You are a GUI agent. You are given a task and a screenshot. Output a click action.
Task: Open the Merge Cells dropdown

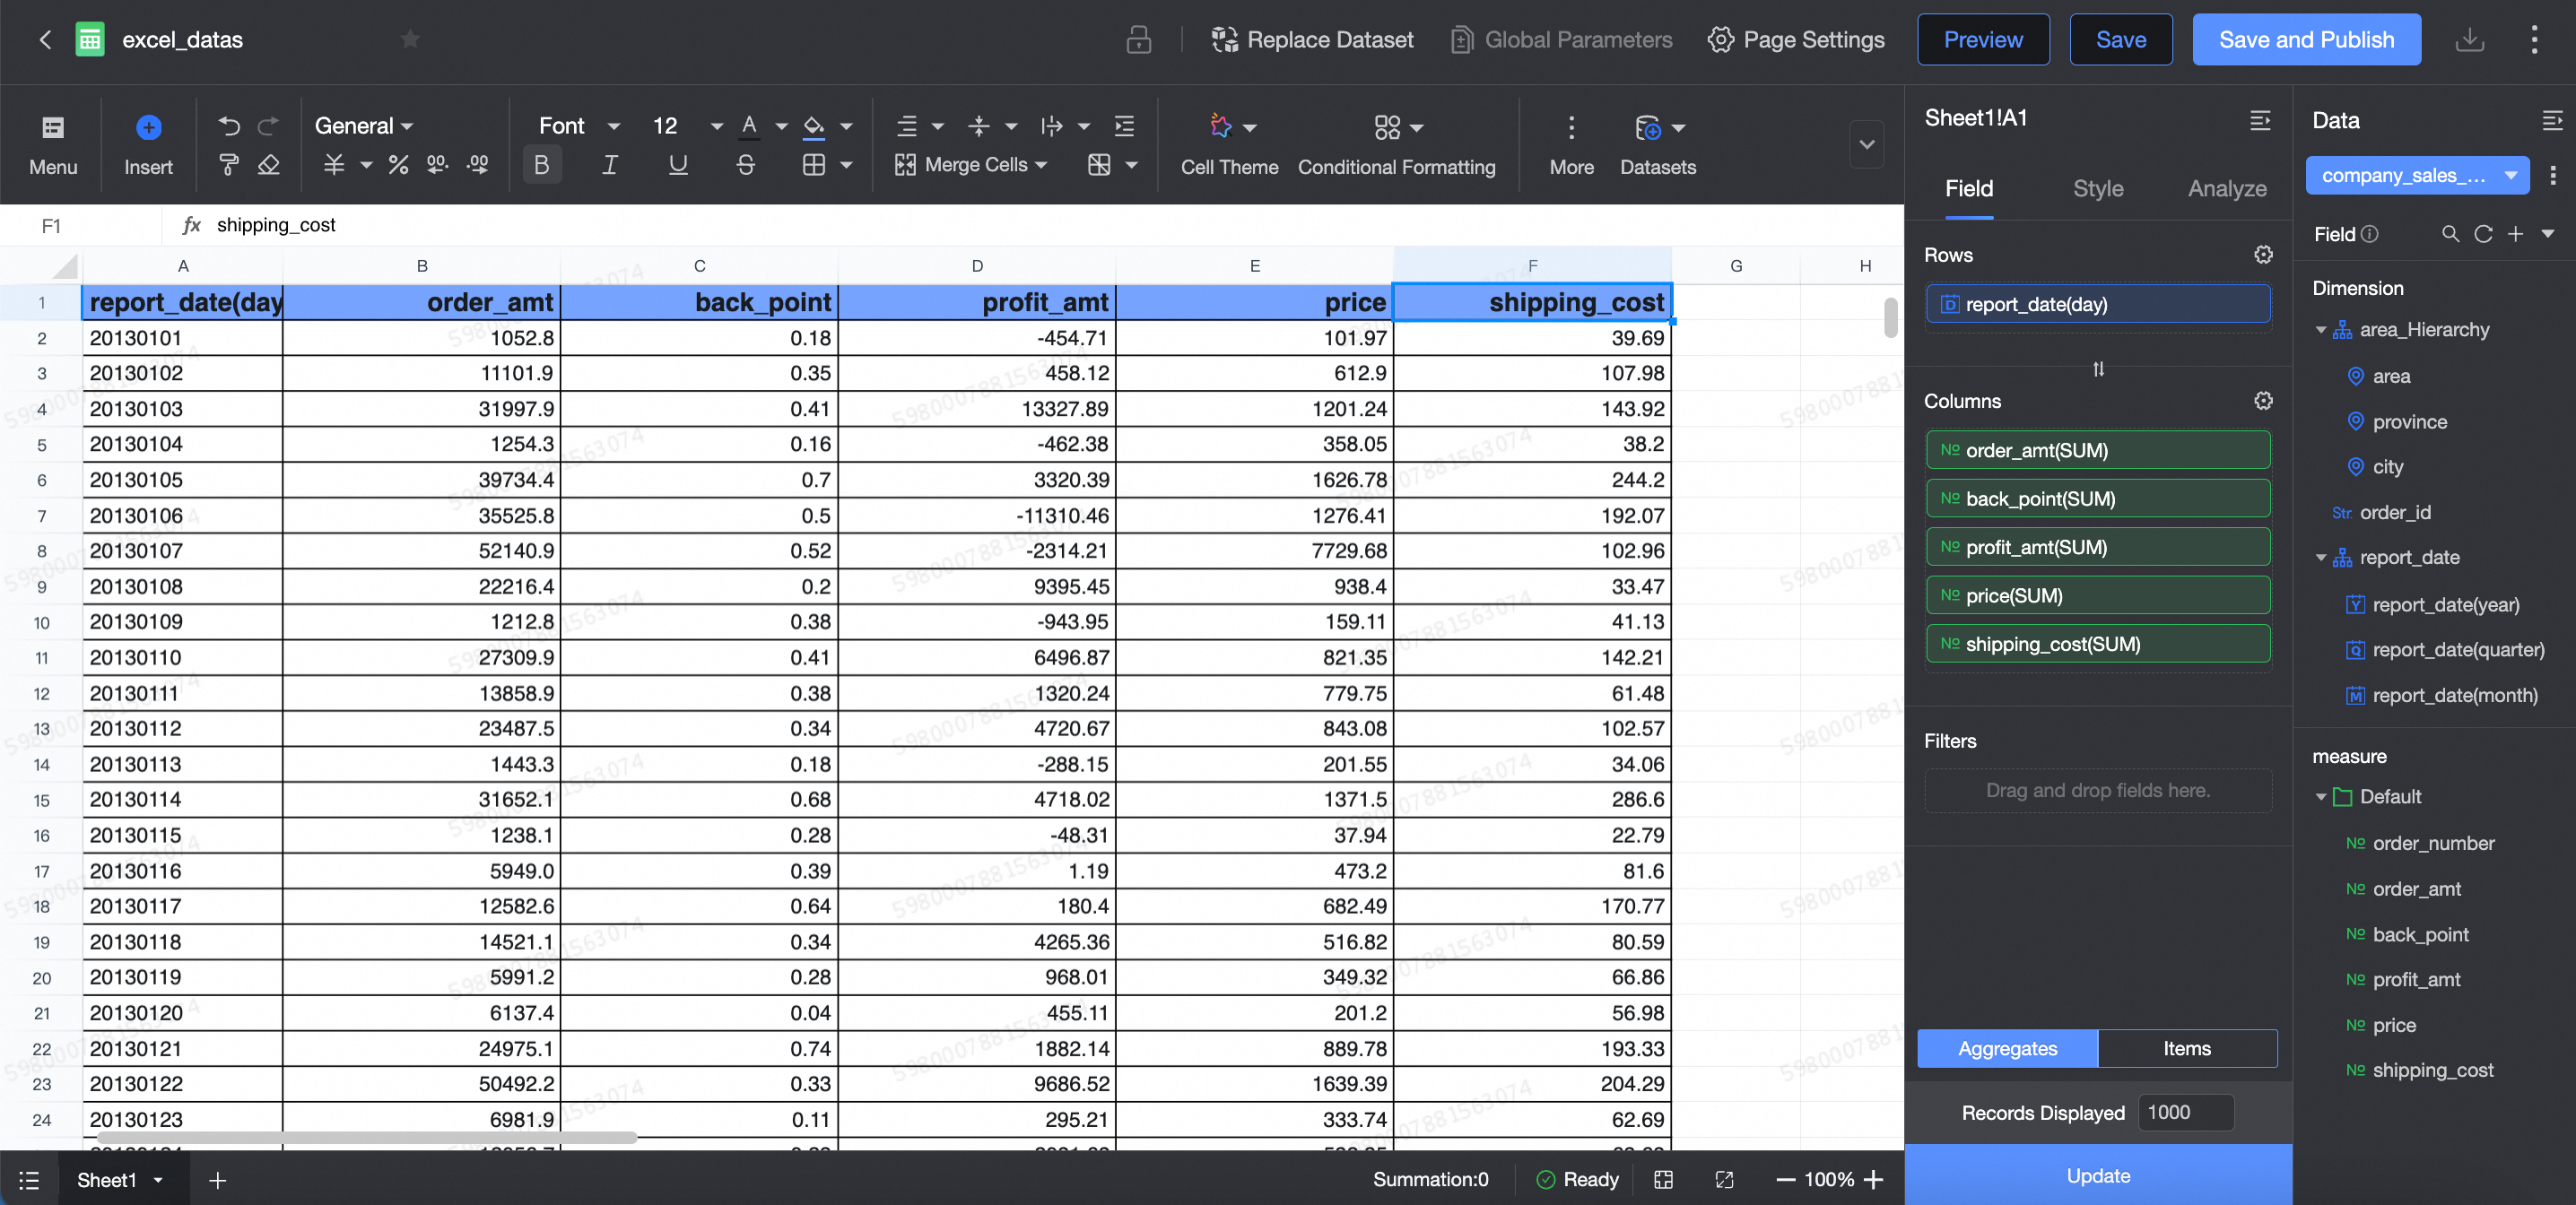tap(971, 165)
